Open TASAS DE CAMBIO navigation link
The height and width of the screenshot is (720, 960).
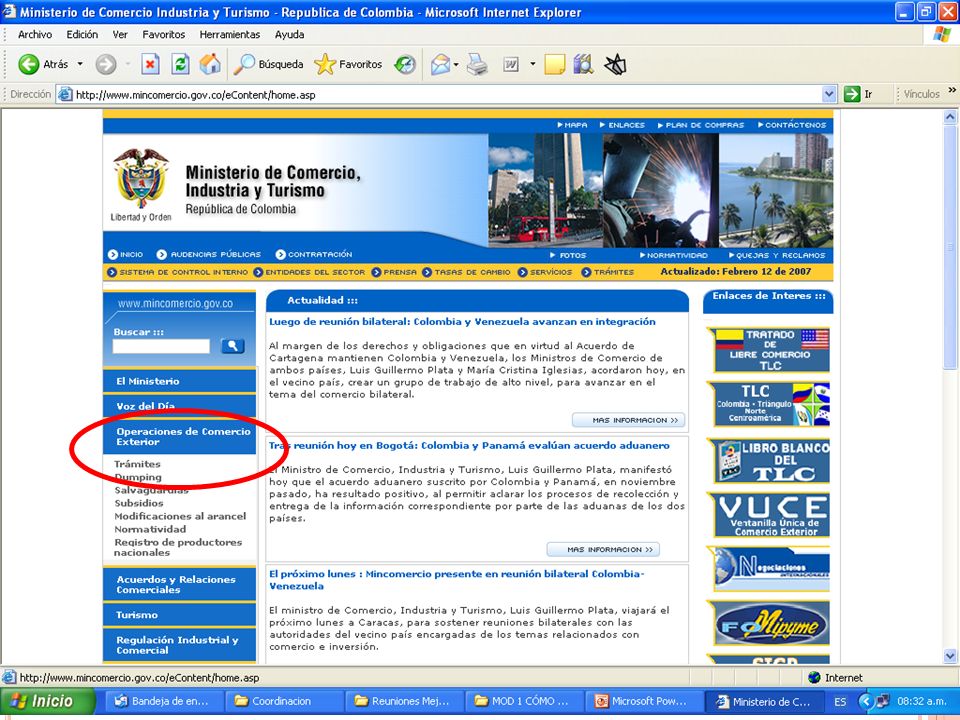467,272
